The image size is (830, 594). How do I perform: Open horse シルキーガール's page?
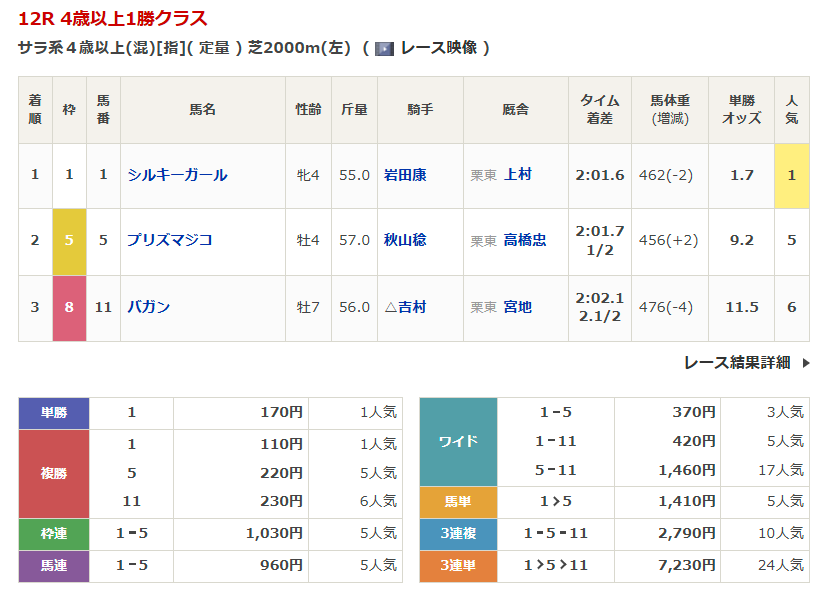[177, 175]
